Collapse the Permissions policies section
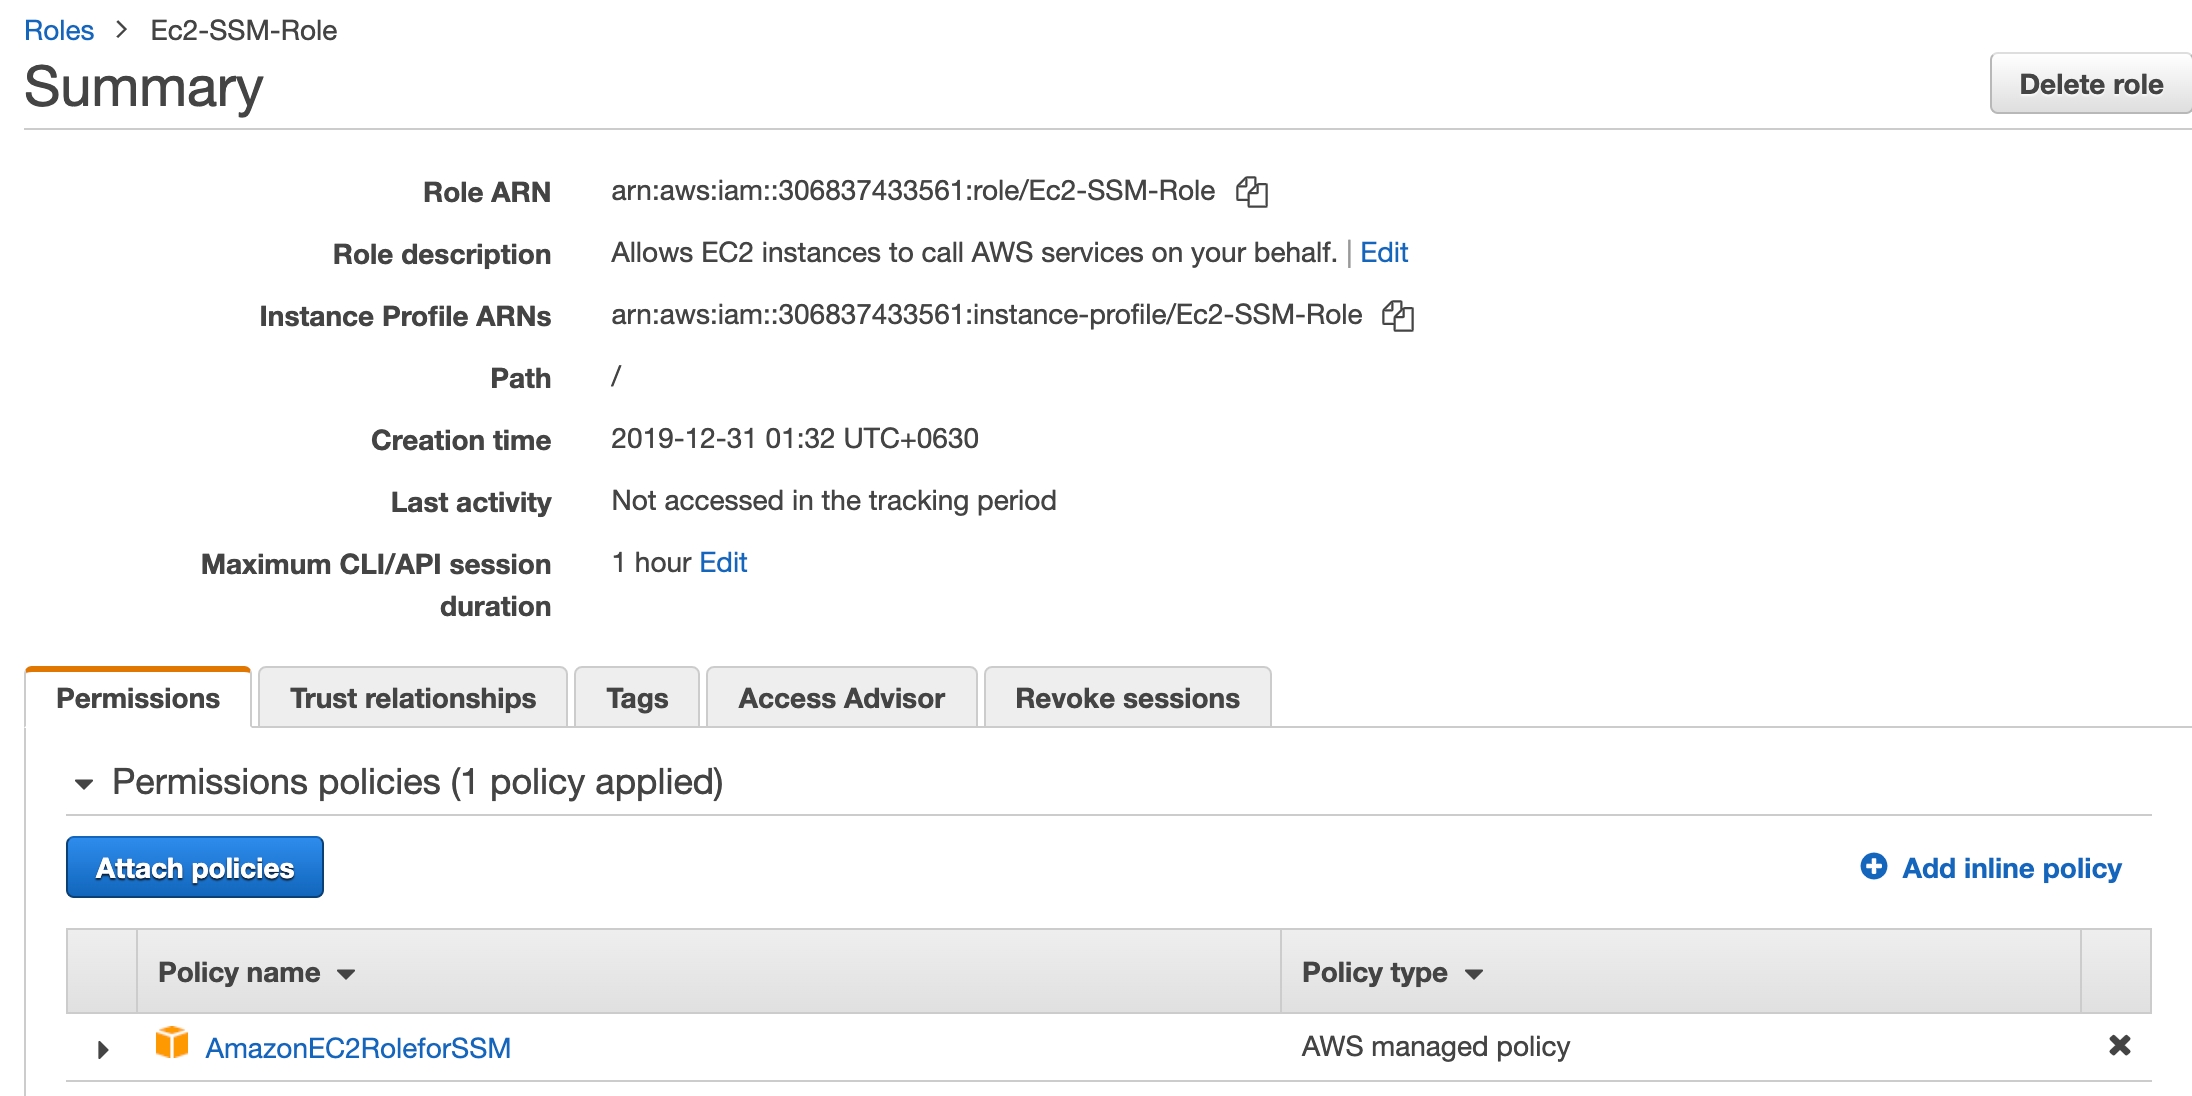Screen dimensions: 2192x1096 tap(84, 784)
